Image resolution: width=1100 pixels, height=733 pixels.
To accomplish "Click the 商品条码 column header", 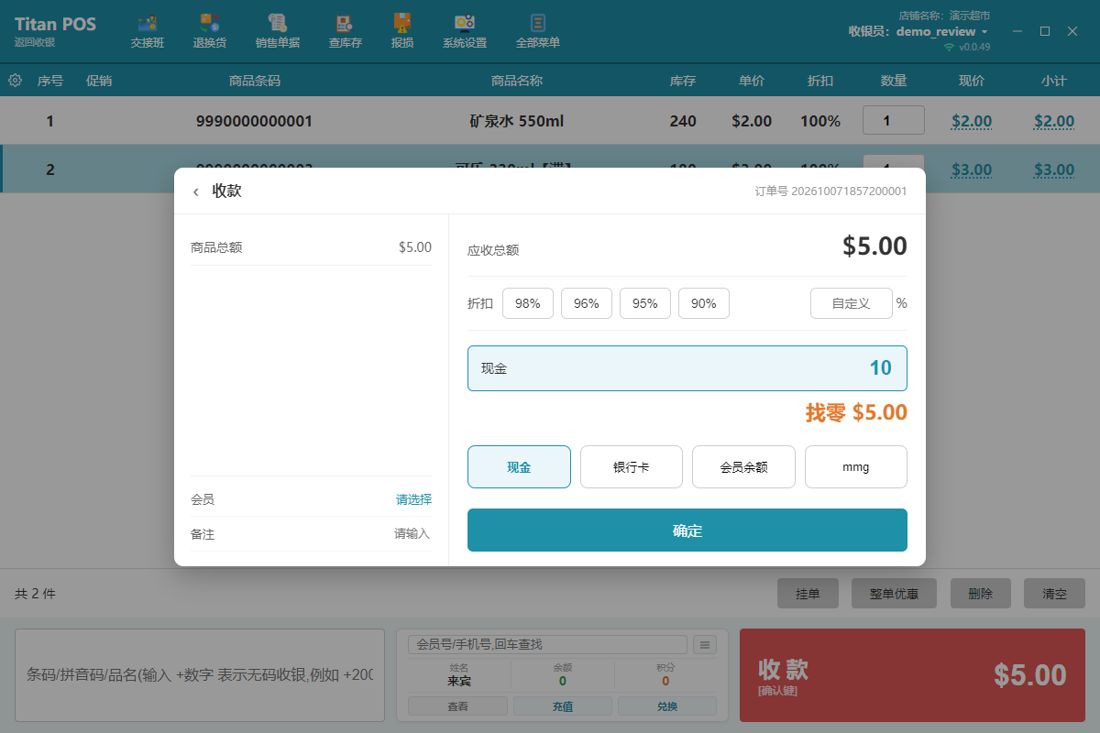I will tap(254, 81).
